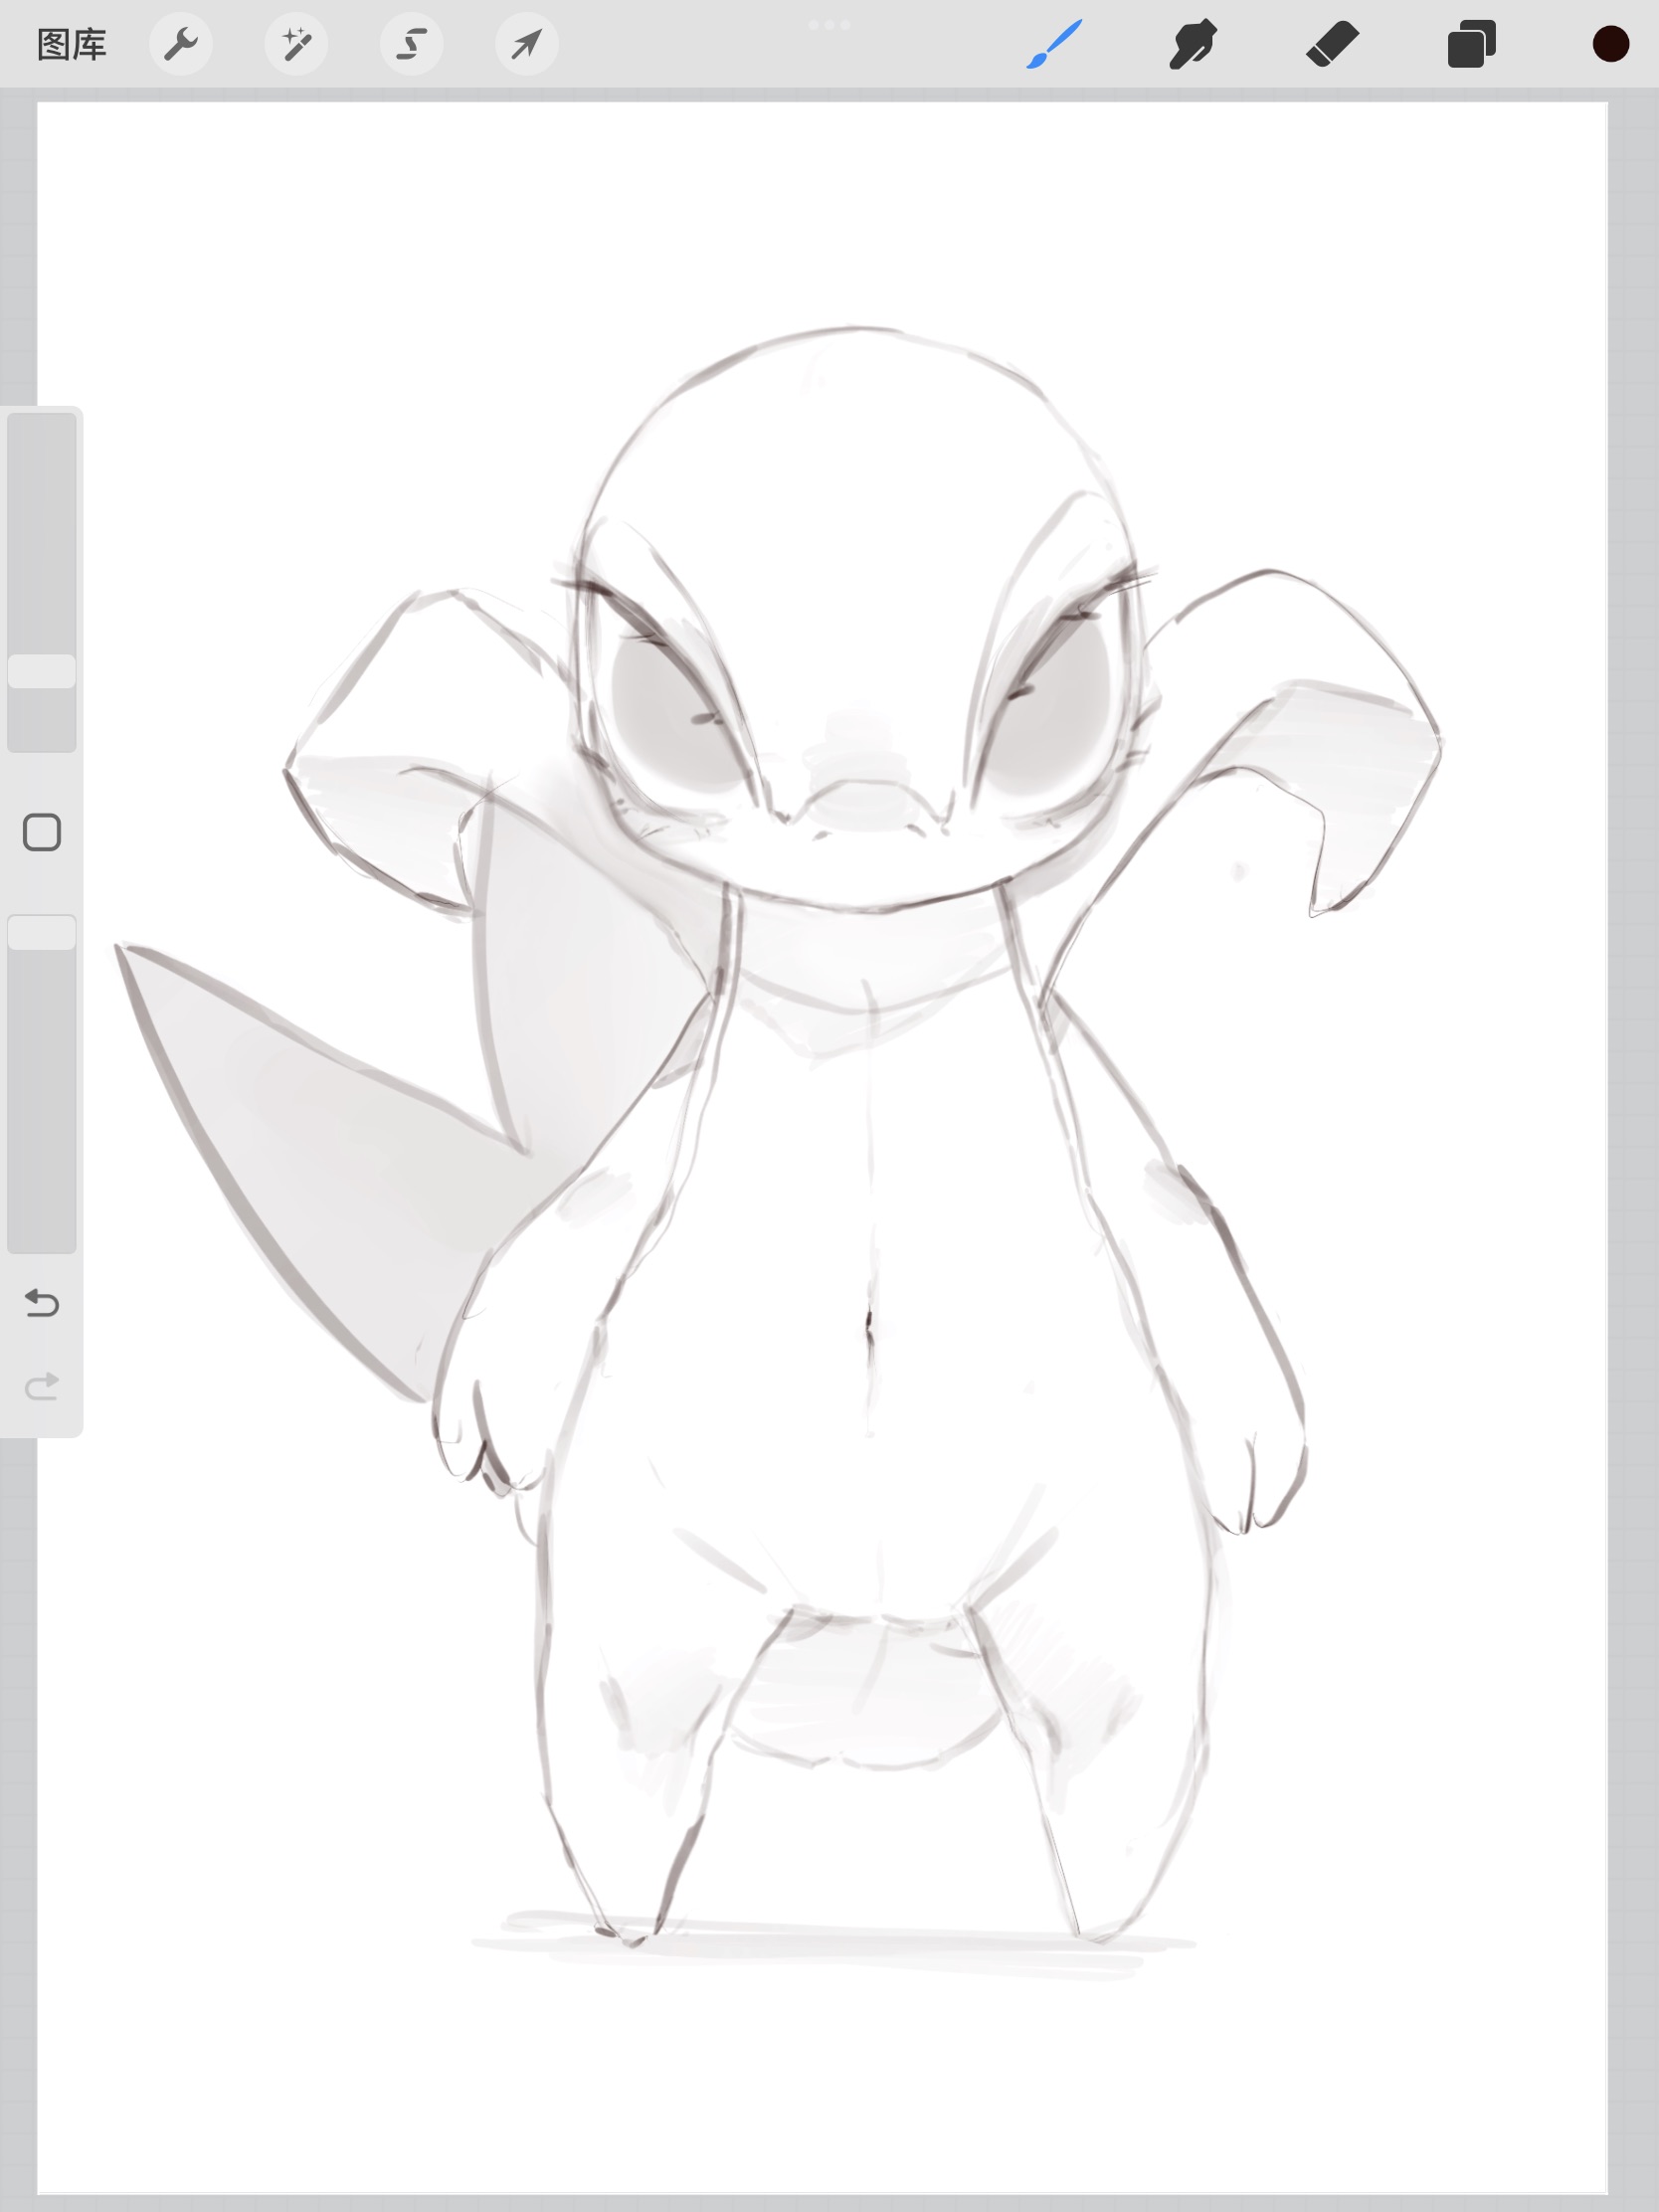Activate the Transform arrow tool
1659x2212 pixels.
tap(527, 44)
